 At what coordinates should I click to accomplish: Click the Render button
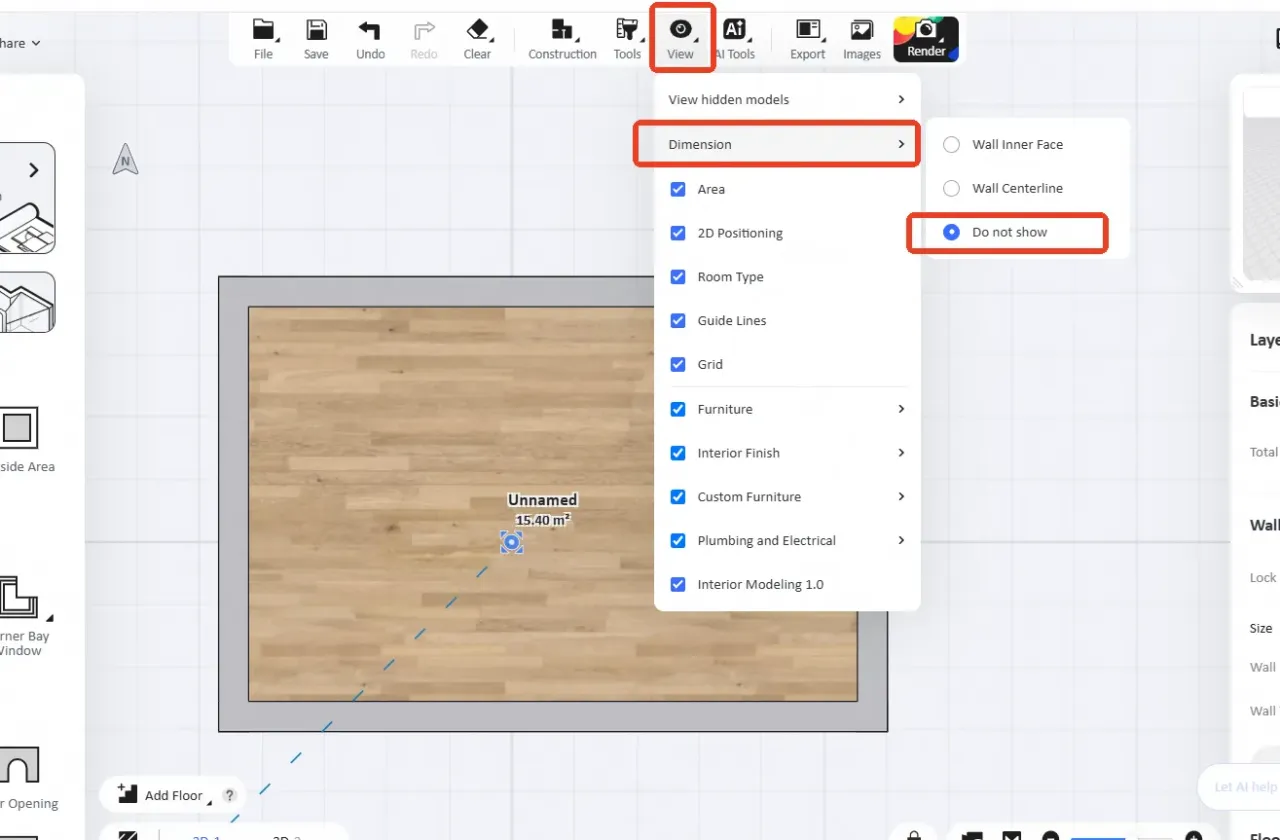(926, 39)
